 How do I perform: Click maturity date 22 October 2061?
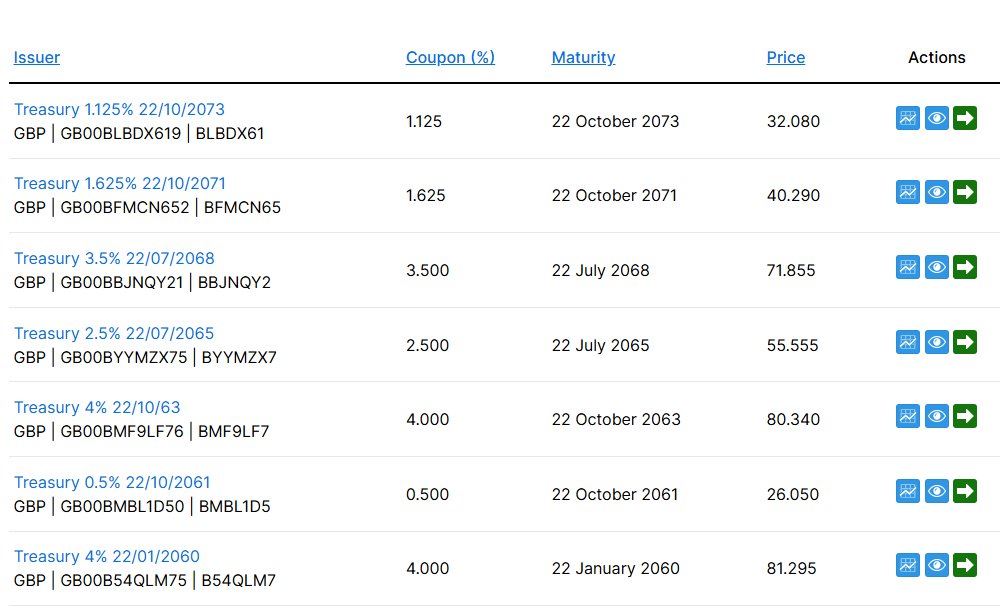(x=615, y=494)
